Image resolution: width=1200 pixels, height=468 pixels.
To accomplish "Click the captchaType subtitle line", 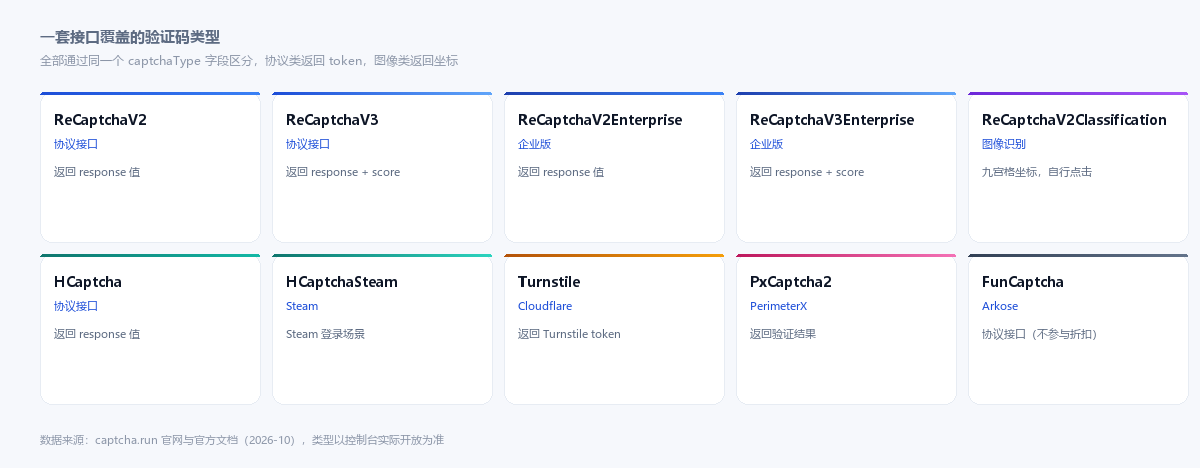I will click(x=249, y=60).
